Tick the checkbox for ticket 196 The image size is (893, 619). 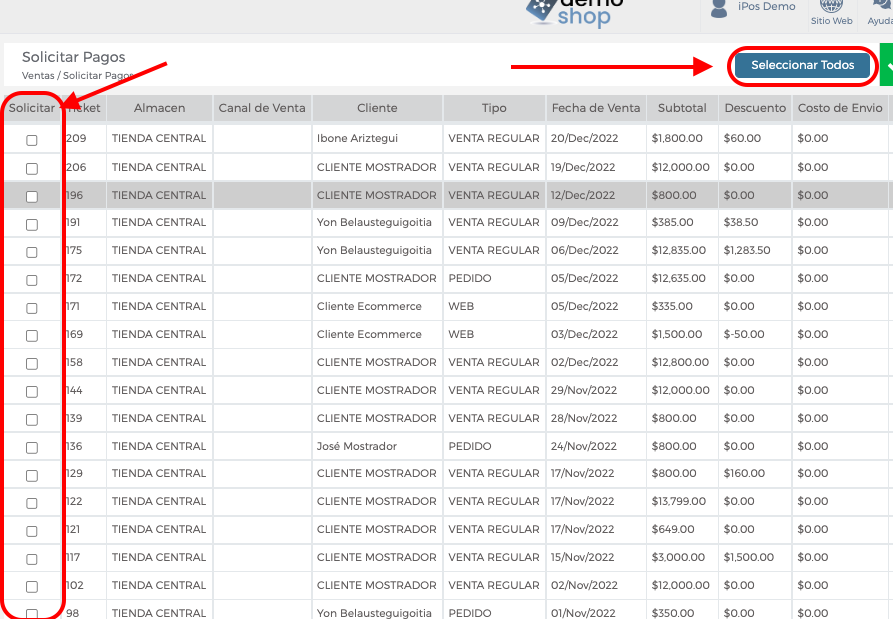pyautogui.click(x=32, y=196)
